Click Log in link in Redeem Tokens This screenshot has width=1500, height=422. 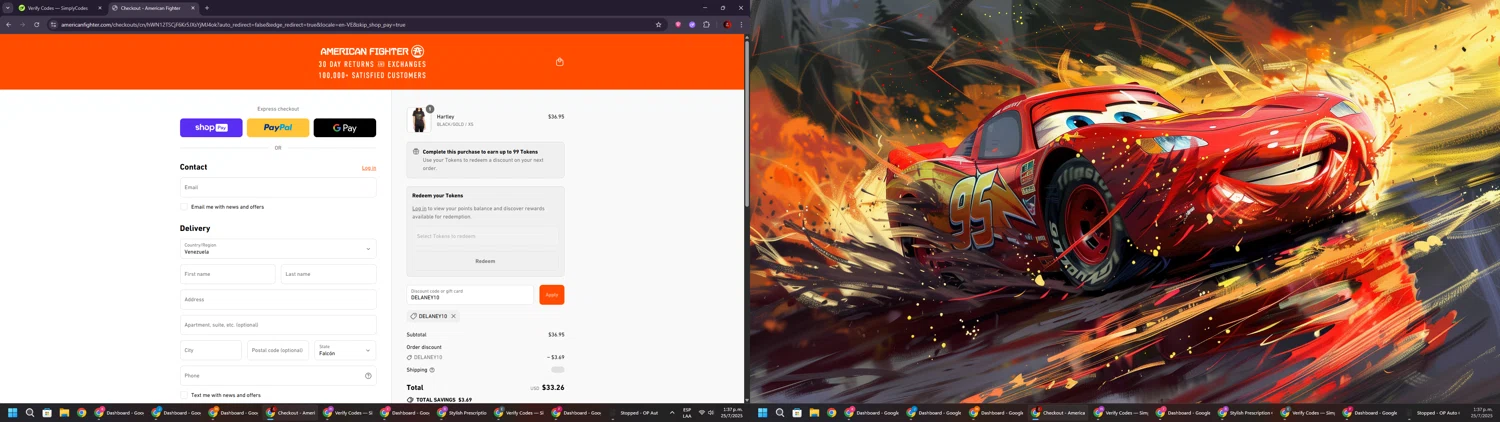click(419, 208)
